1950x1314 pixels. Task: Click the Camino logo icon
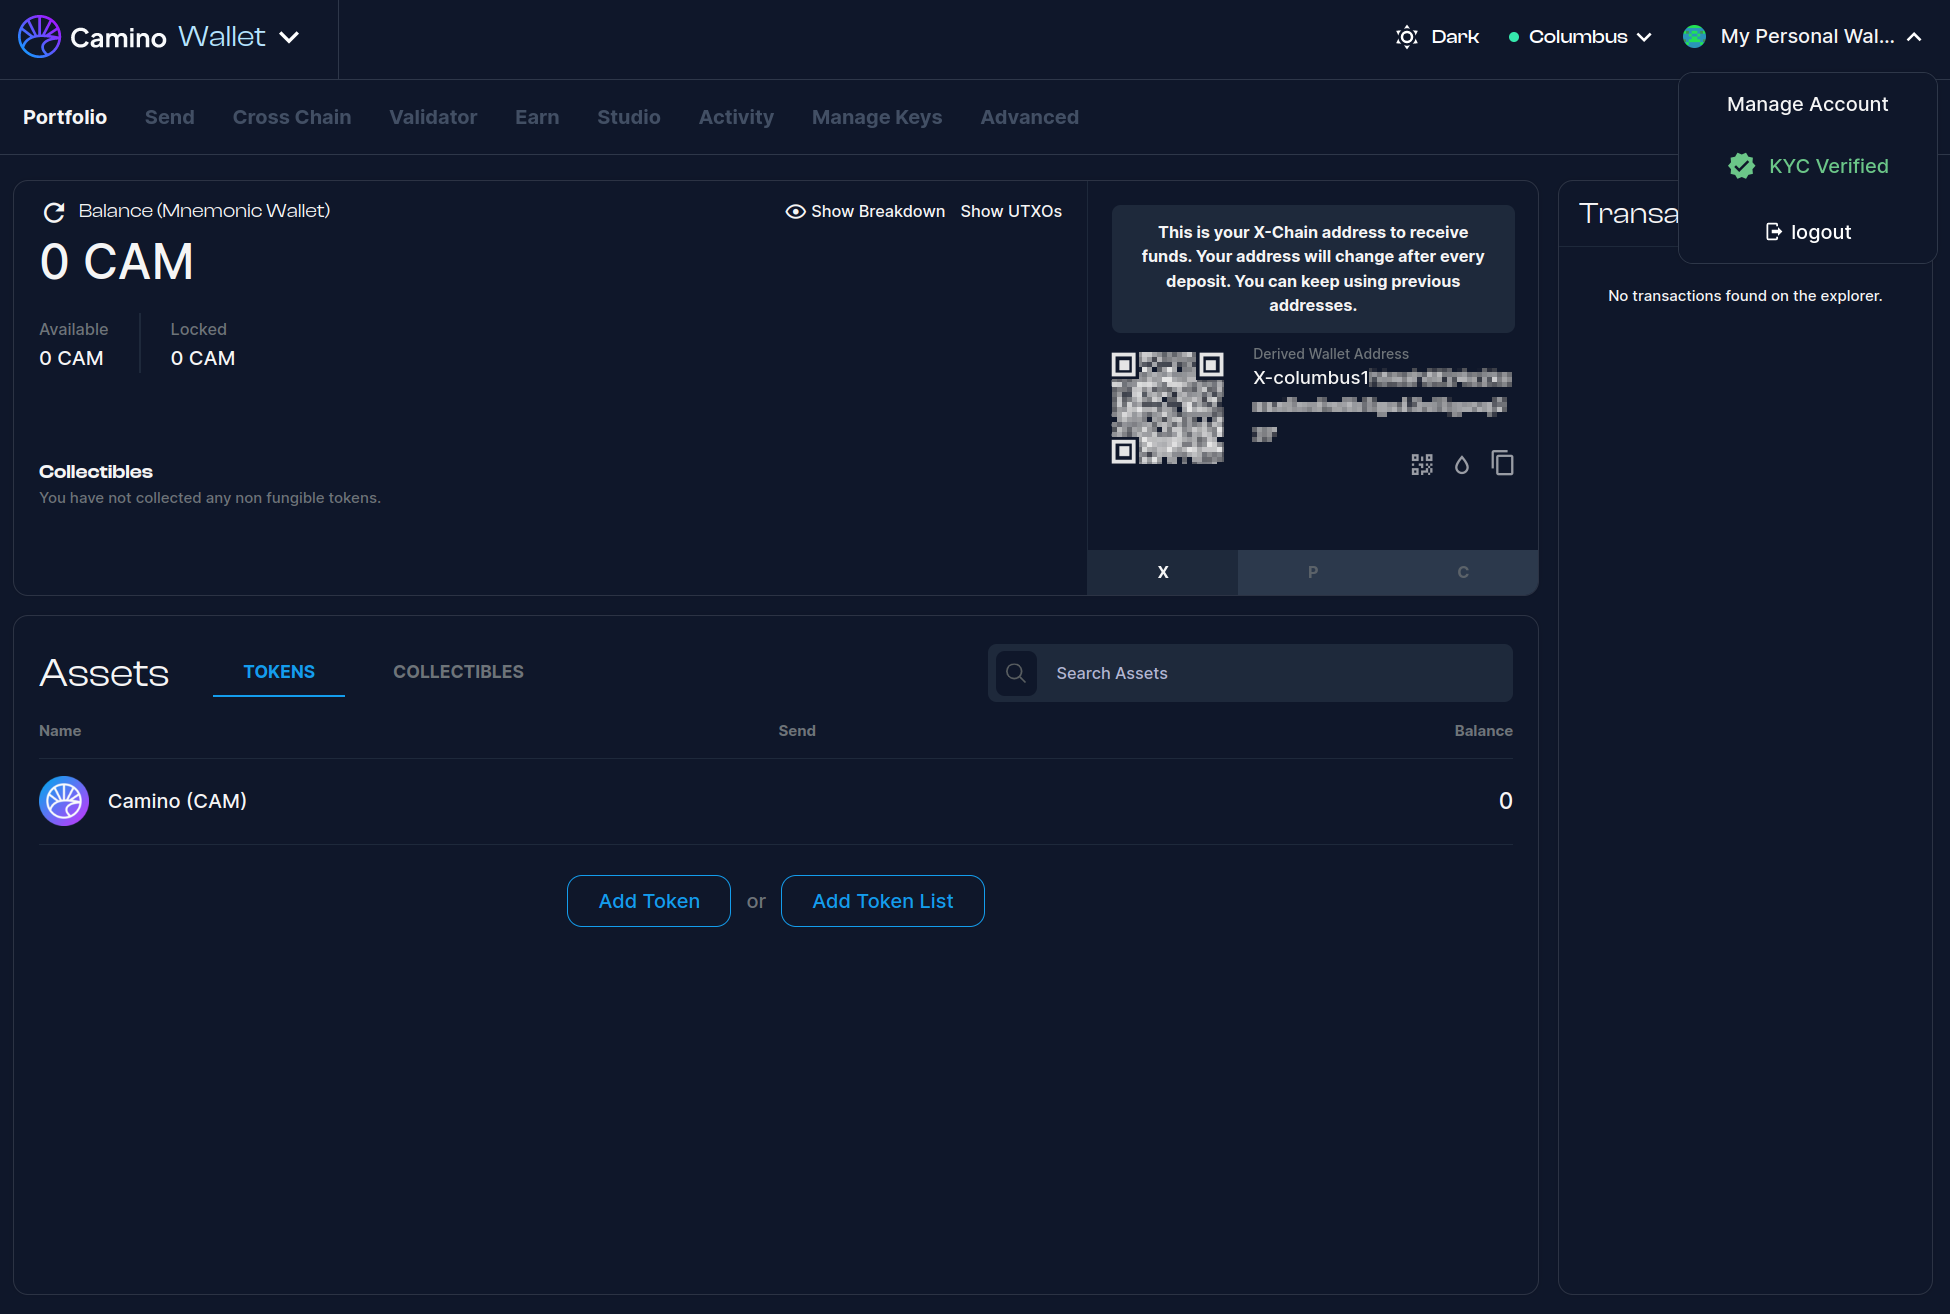click(40, 37)
